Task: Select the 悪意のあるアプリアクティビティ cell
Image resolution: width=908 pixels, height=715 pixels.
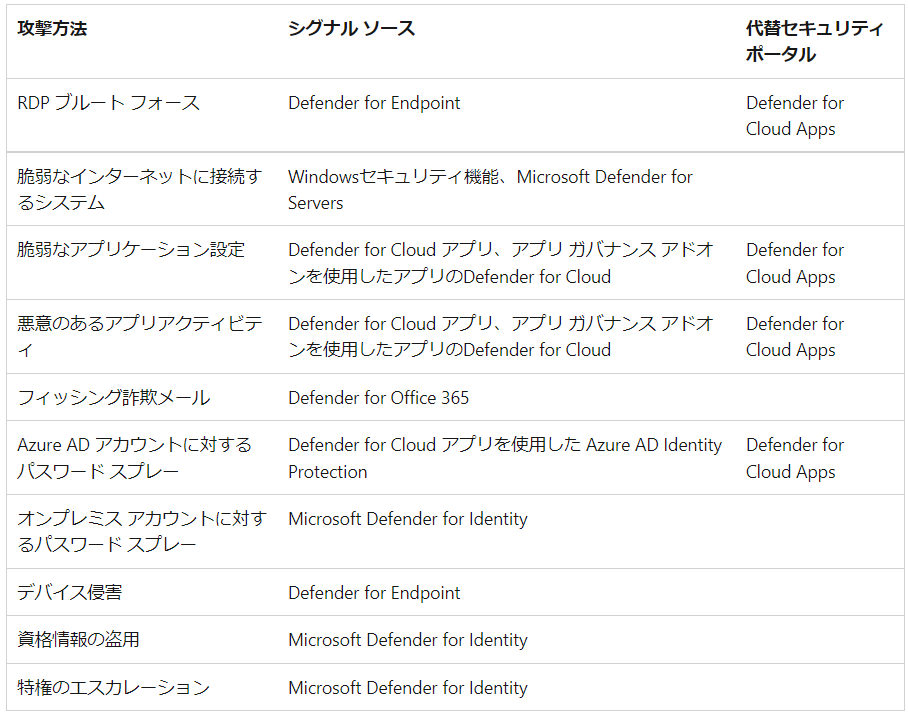Action: pos(140,336)
